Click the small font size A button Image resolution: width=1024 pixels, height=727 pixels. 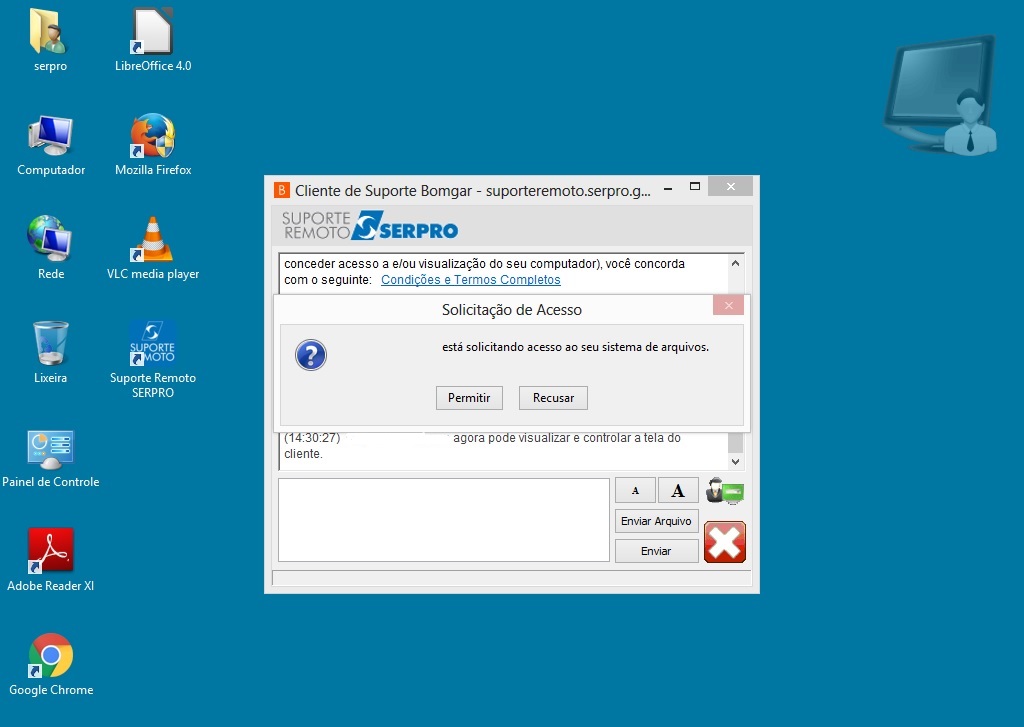(x=635, y=490)
